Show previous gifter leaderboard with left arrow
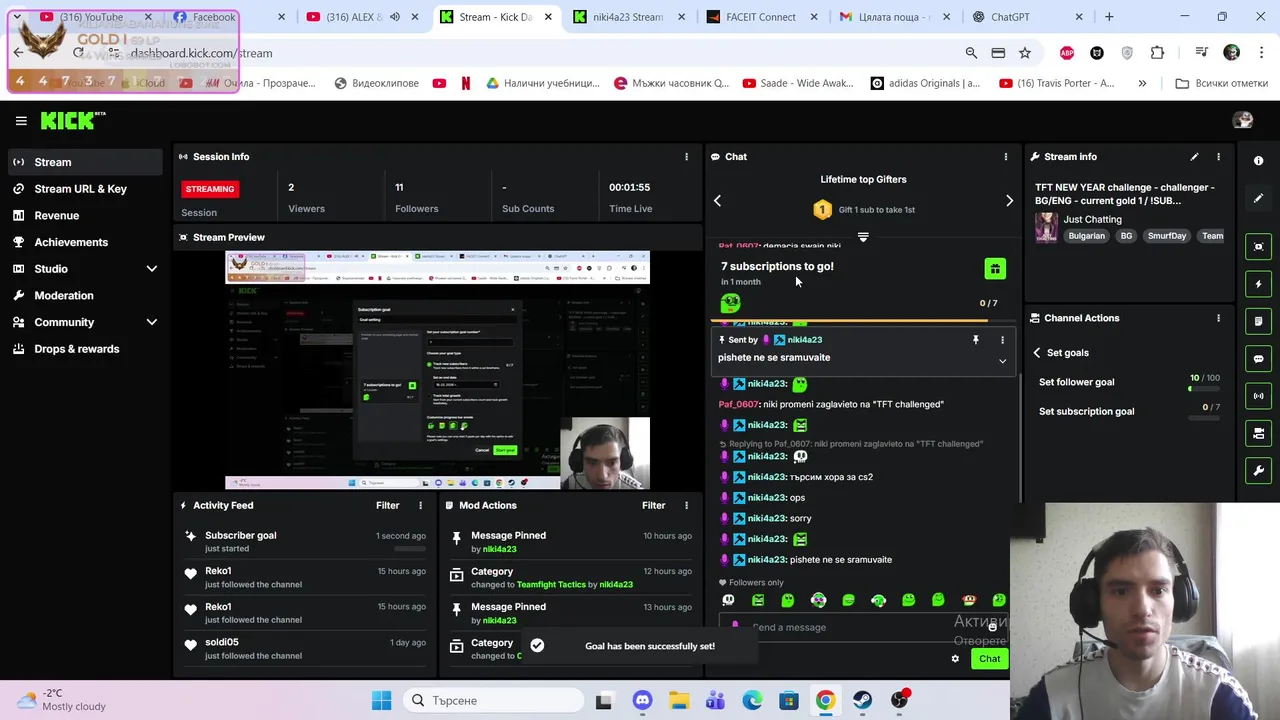Viewport: 1280px width, 720px height. [x=717, y=201]
